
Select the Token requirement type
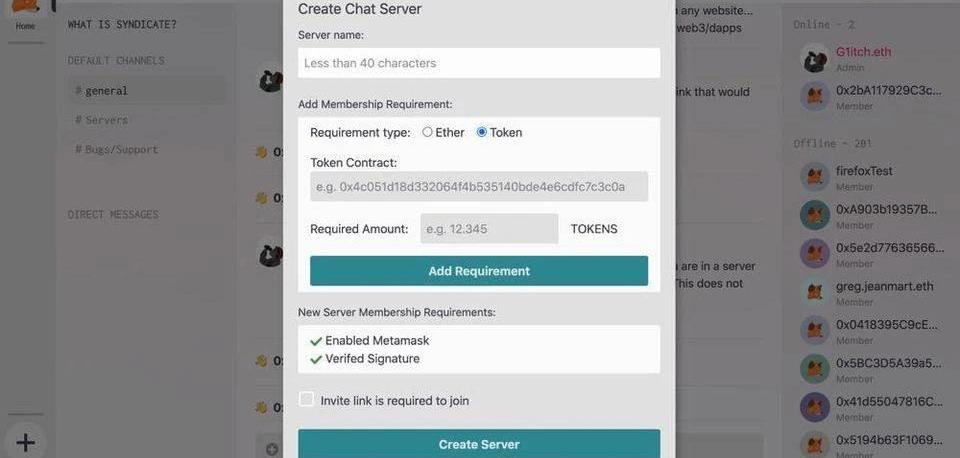481,132
